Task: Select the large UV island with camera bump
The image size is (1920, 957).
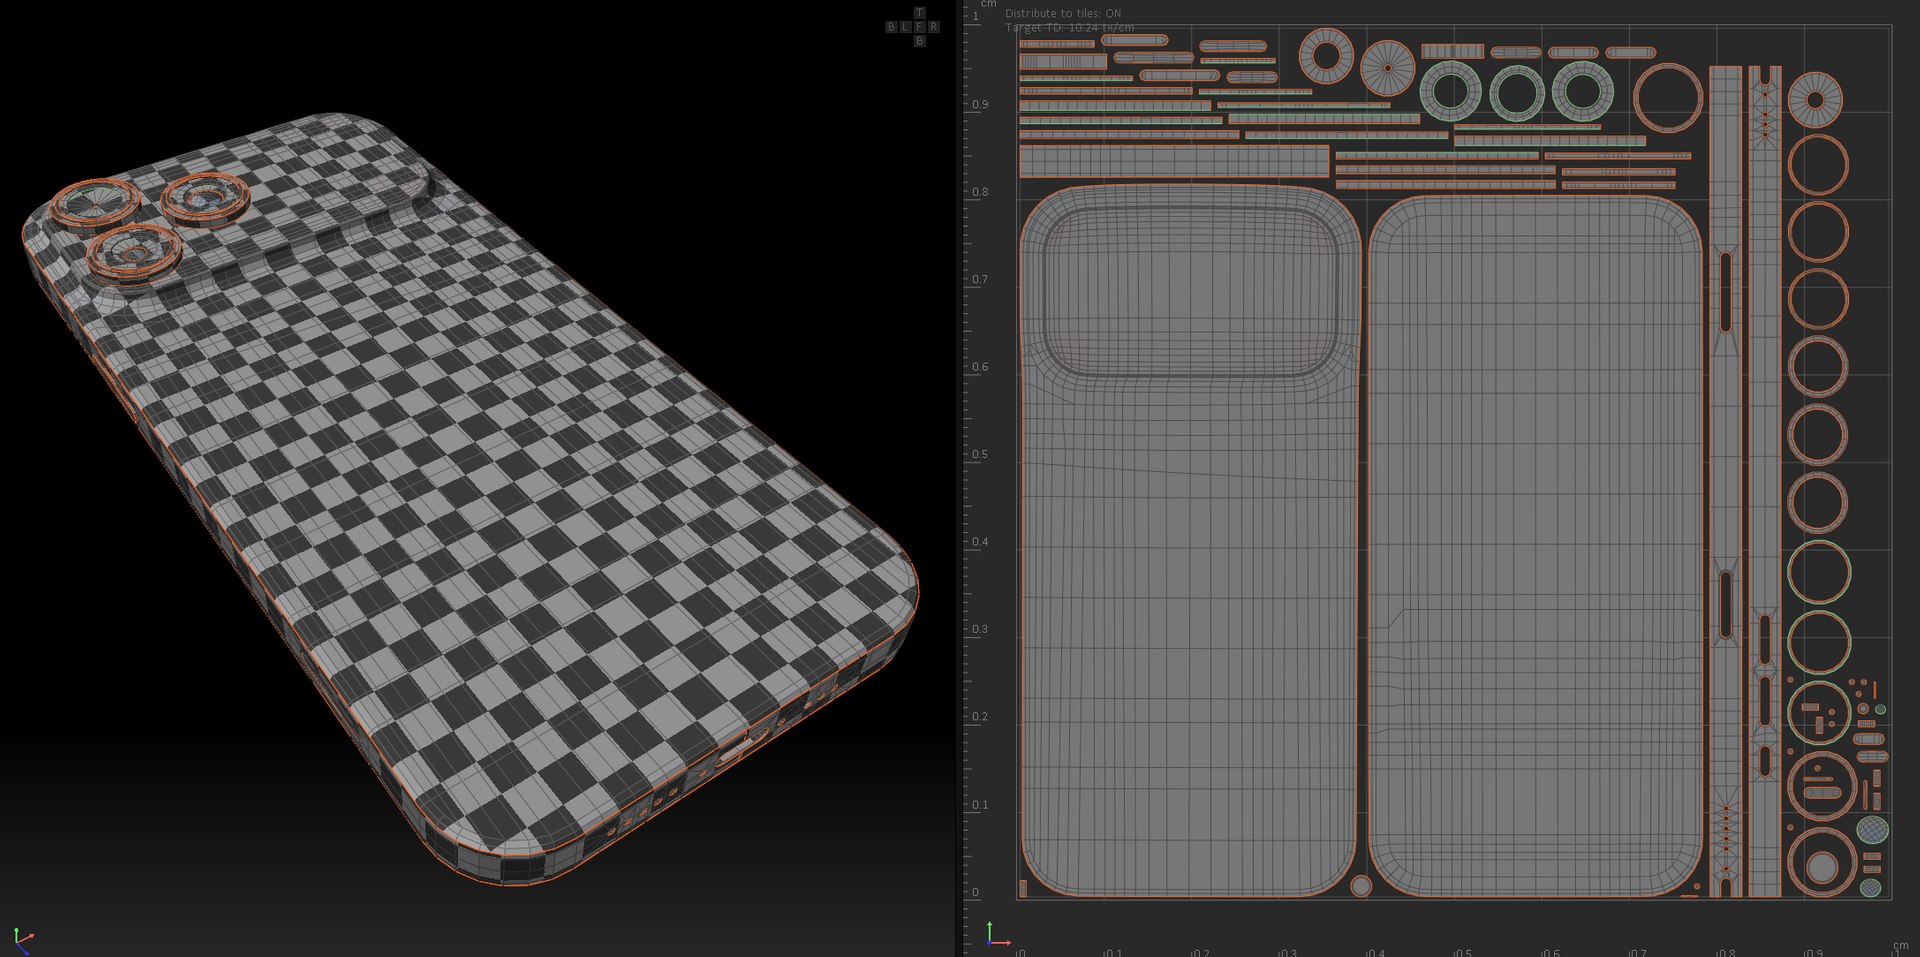Action: (x=1189, y=540)
